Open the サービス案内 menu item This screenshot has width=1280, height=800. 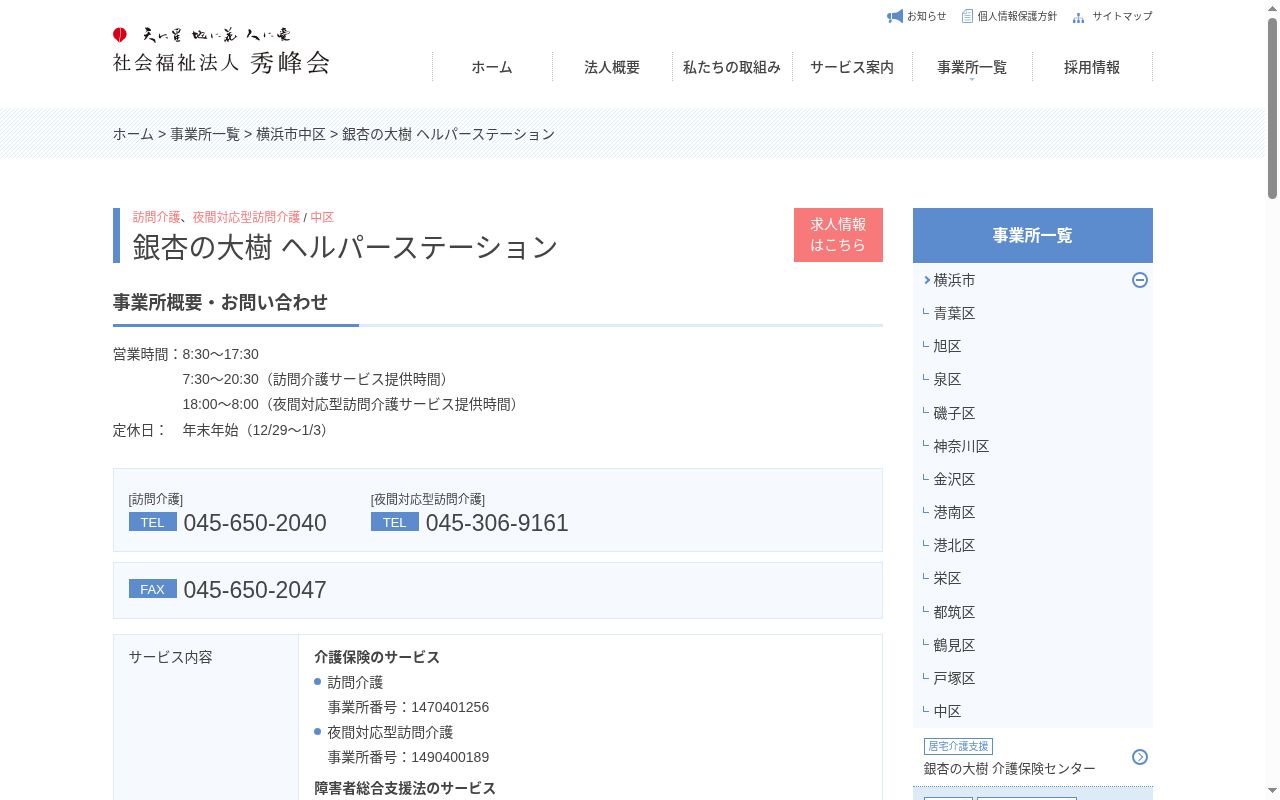852,67
